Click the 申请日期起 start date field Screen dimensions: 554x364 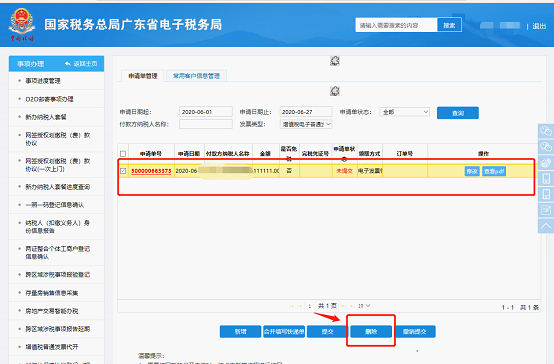(206, 112)
